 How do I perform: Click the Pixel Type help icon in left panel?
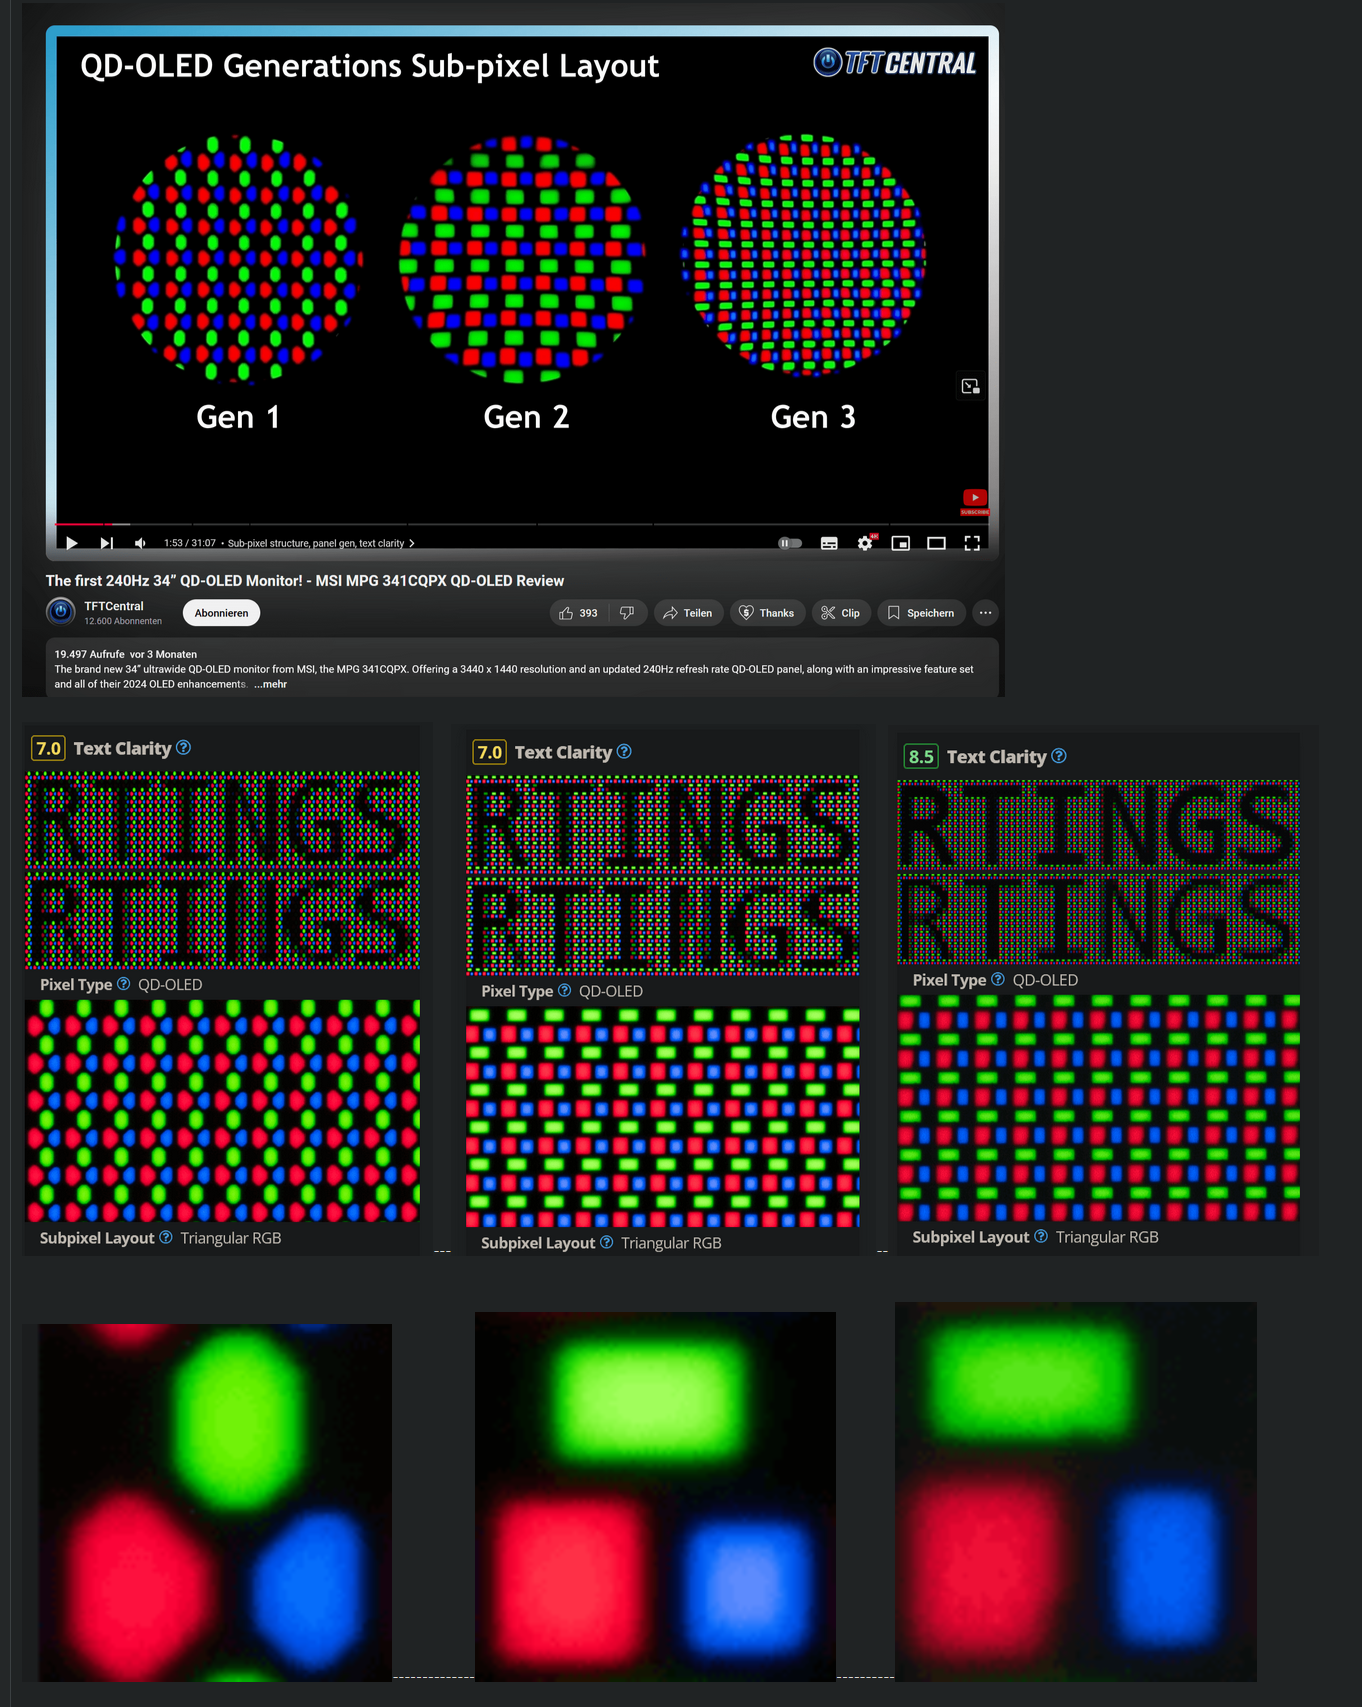click(x=124, y=984)
